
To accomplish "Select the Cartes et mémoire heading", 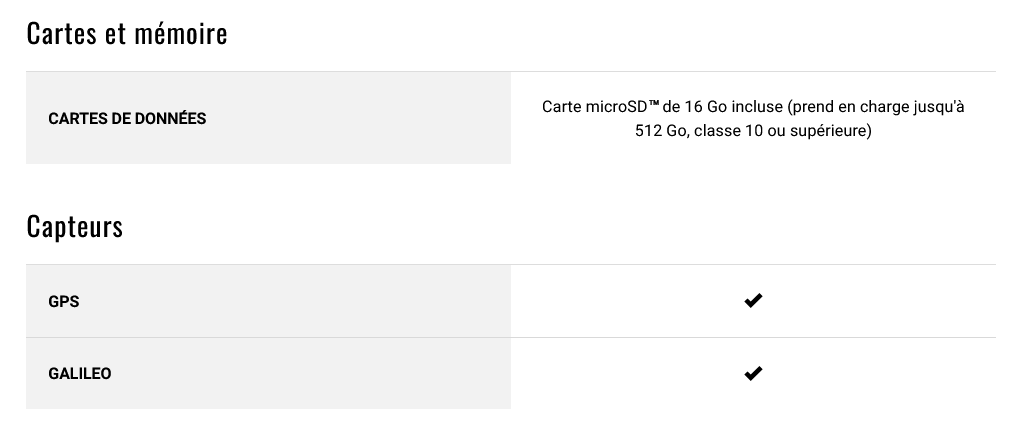I will [x=127, y=34].
